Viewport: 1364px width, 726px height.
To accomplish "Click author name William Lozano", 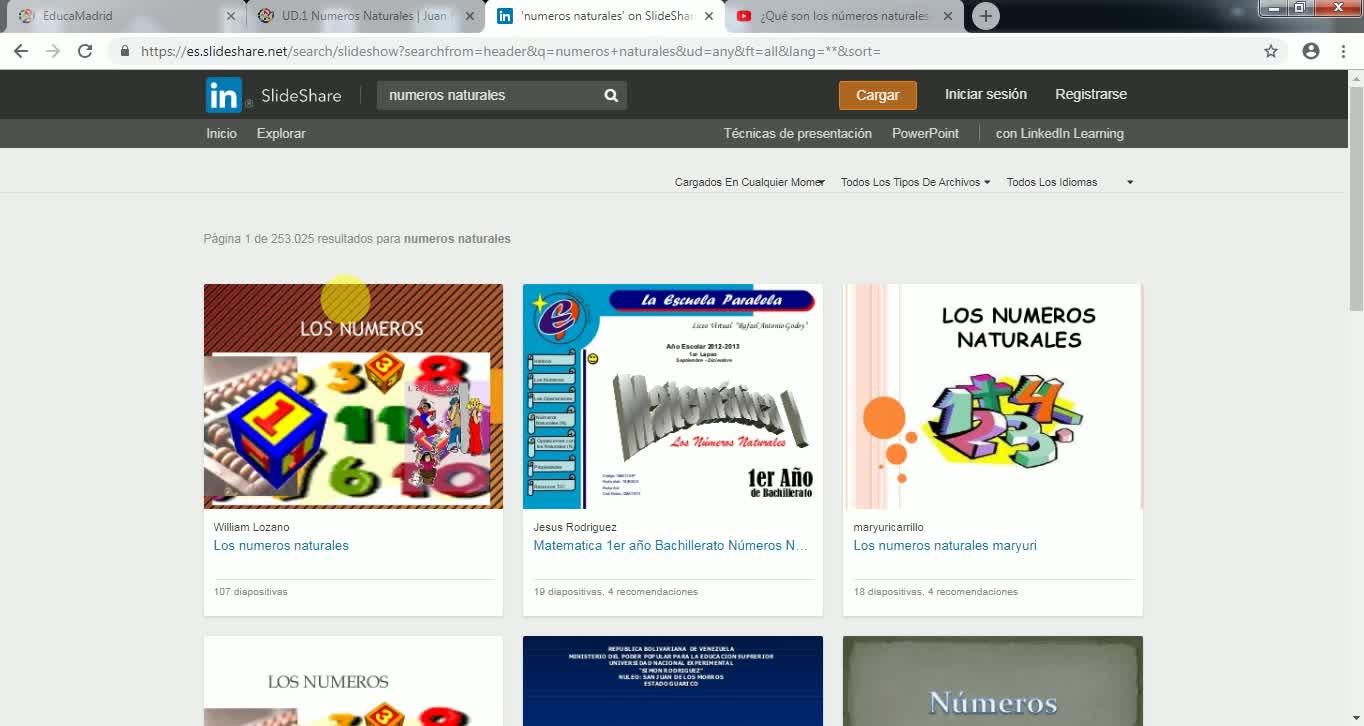I will pyautogui.click(x=251, y=527).
